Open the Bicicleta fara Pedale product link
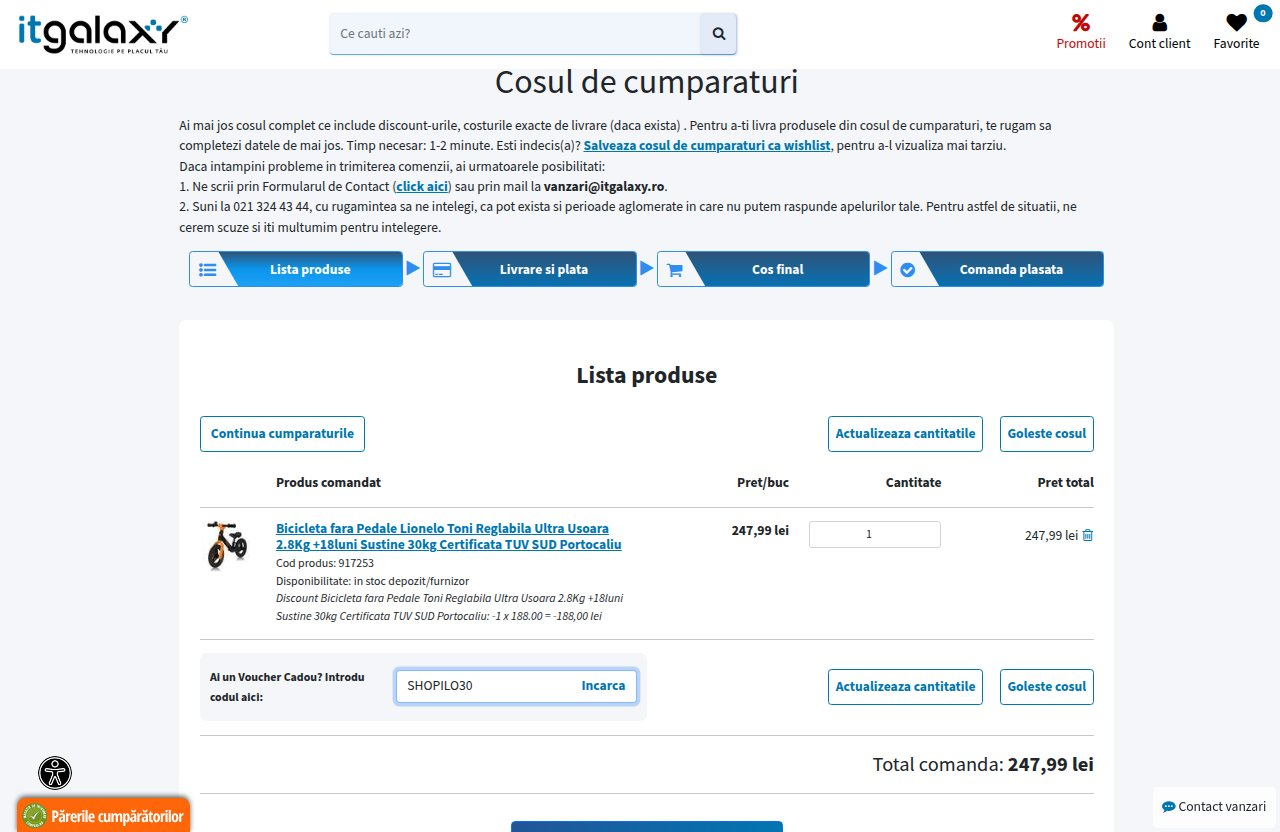This screenshot has width=1280, height=832. [449, 536]
